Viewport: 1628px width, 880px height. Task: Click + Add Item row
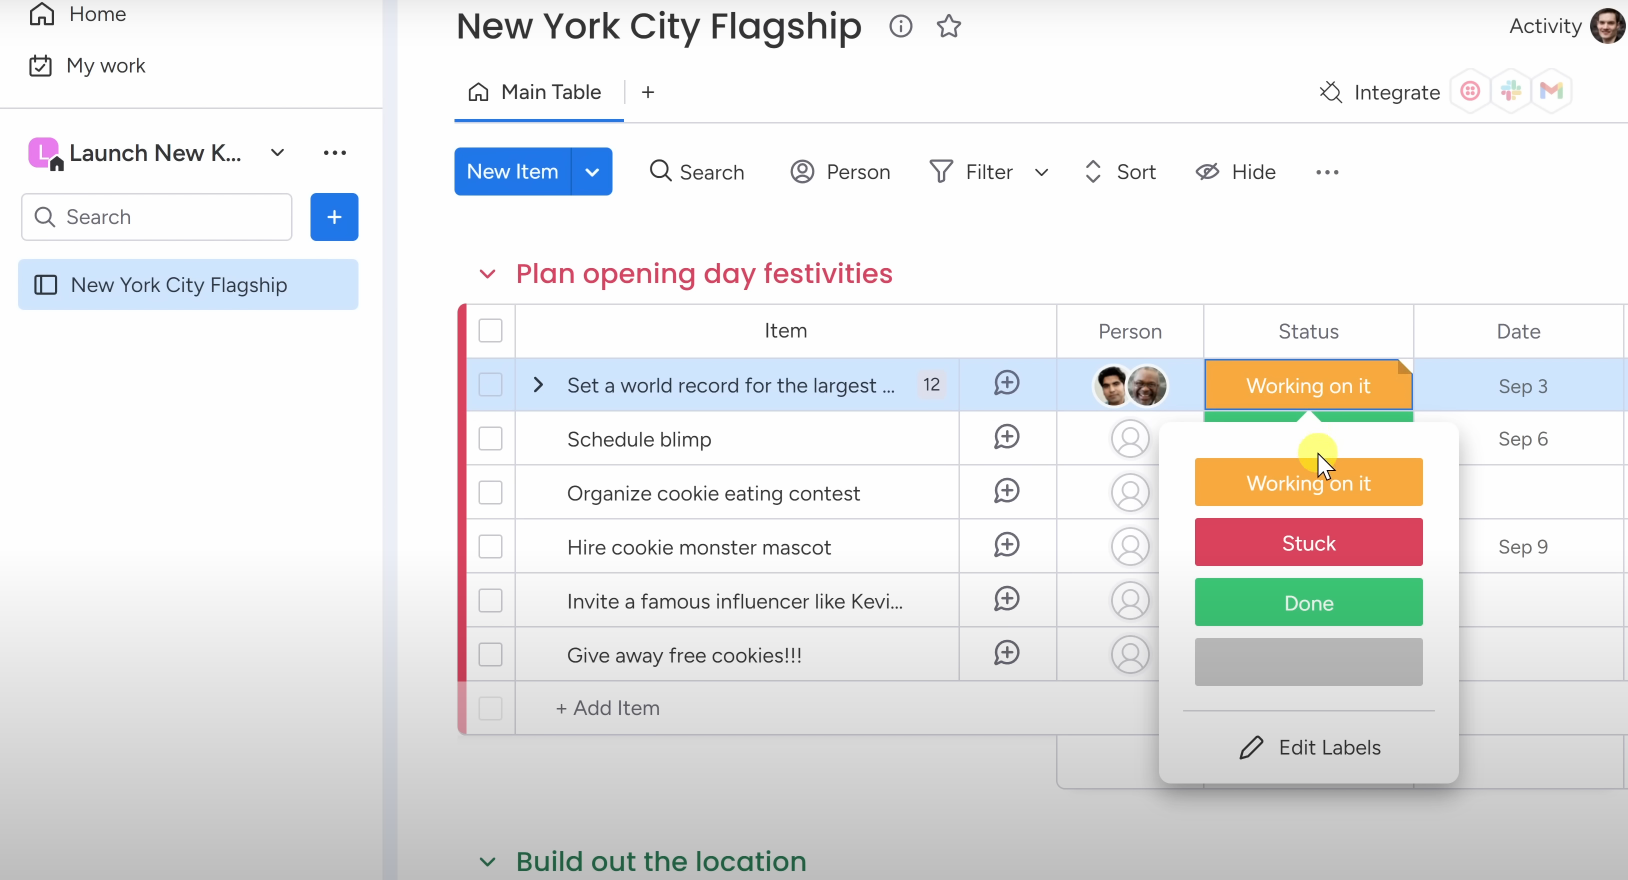tap(608, 708)
